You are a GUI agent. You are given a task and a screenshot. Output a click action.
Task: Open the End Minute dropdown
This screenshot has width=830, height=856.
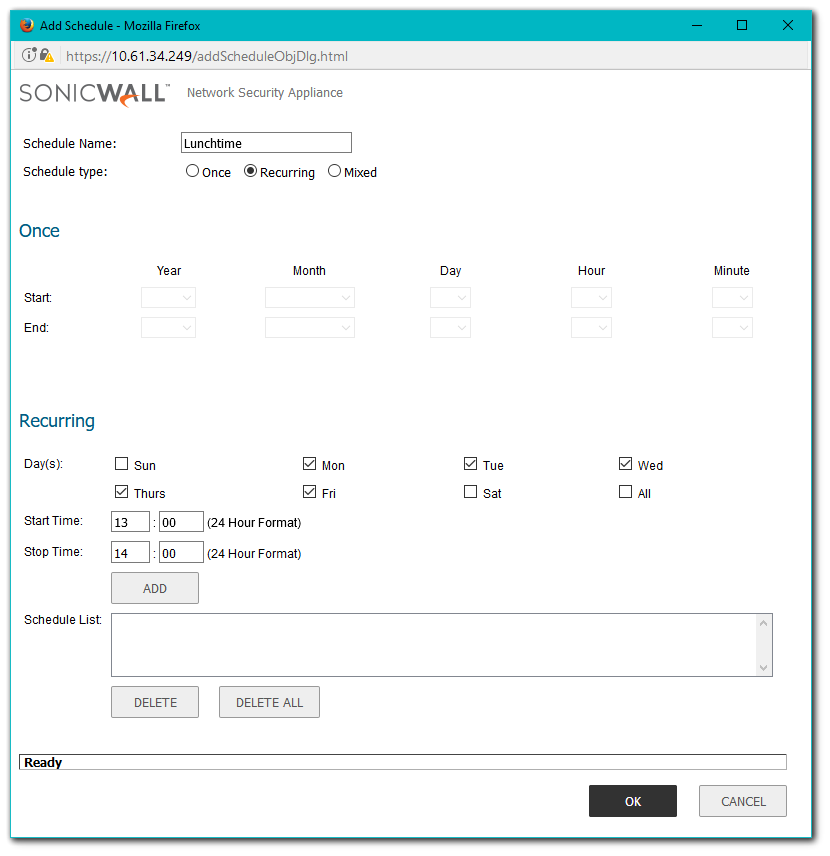[732, 328]
